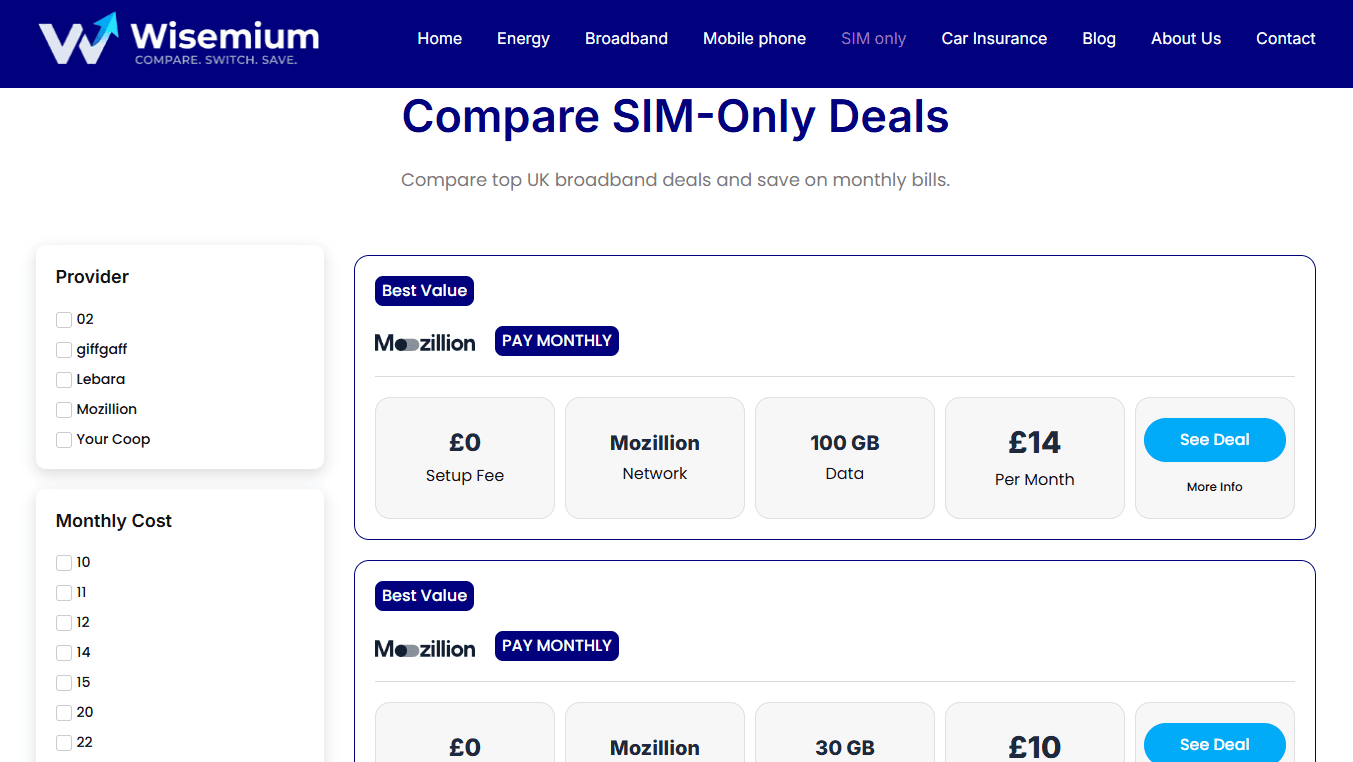
Task: Open More Info under the first deal
Action: (1214, 487)
